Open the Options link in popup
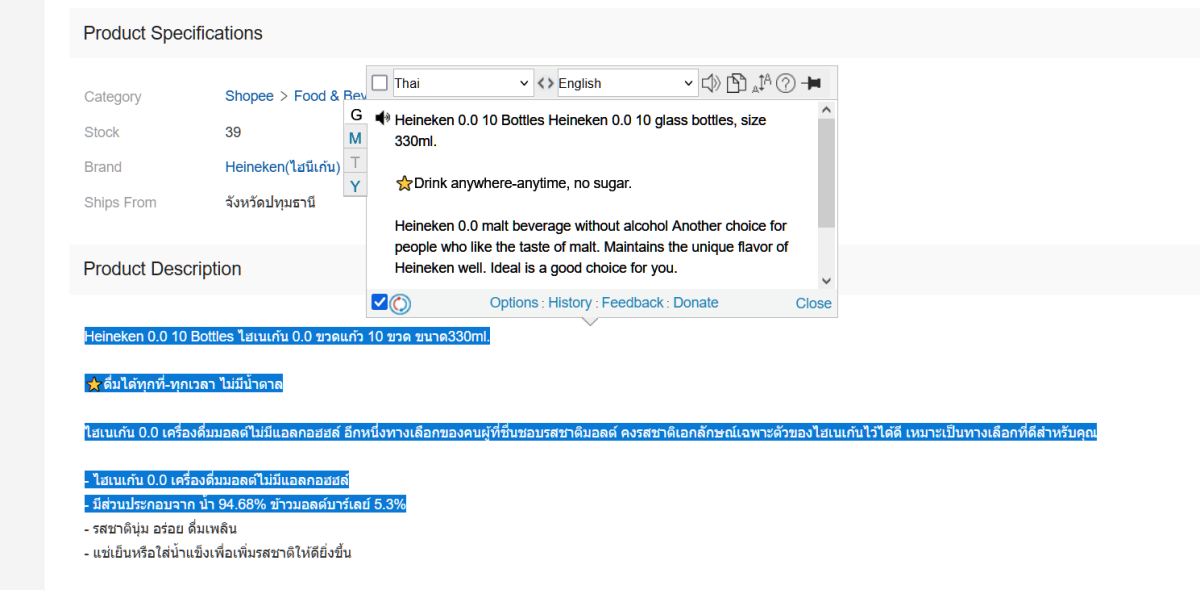The image size is (1200, 590). (x=514, y=303)
